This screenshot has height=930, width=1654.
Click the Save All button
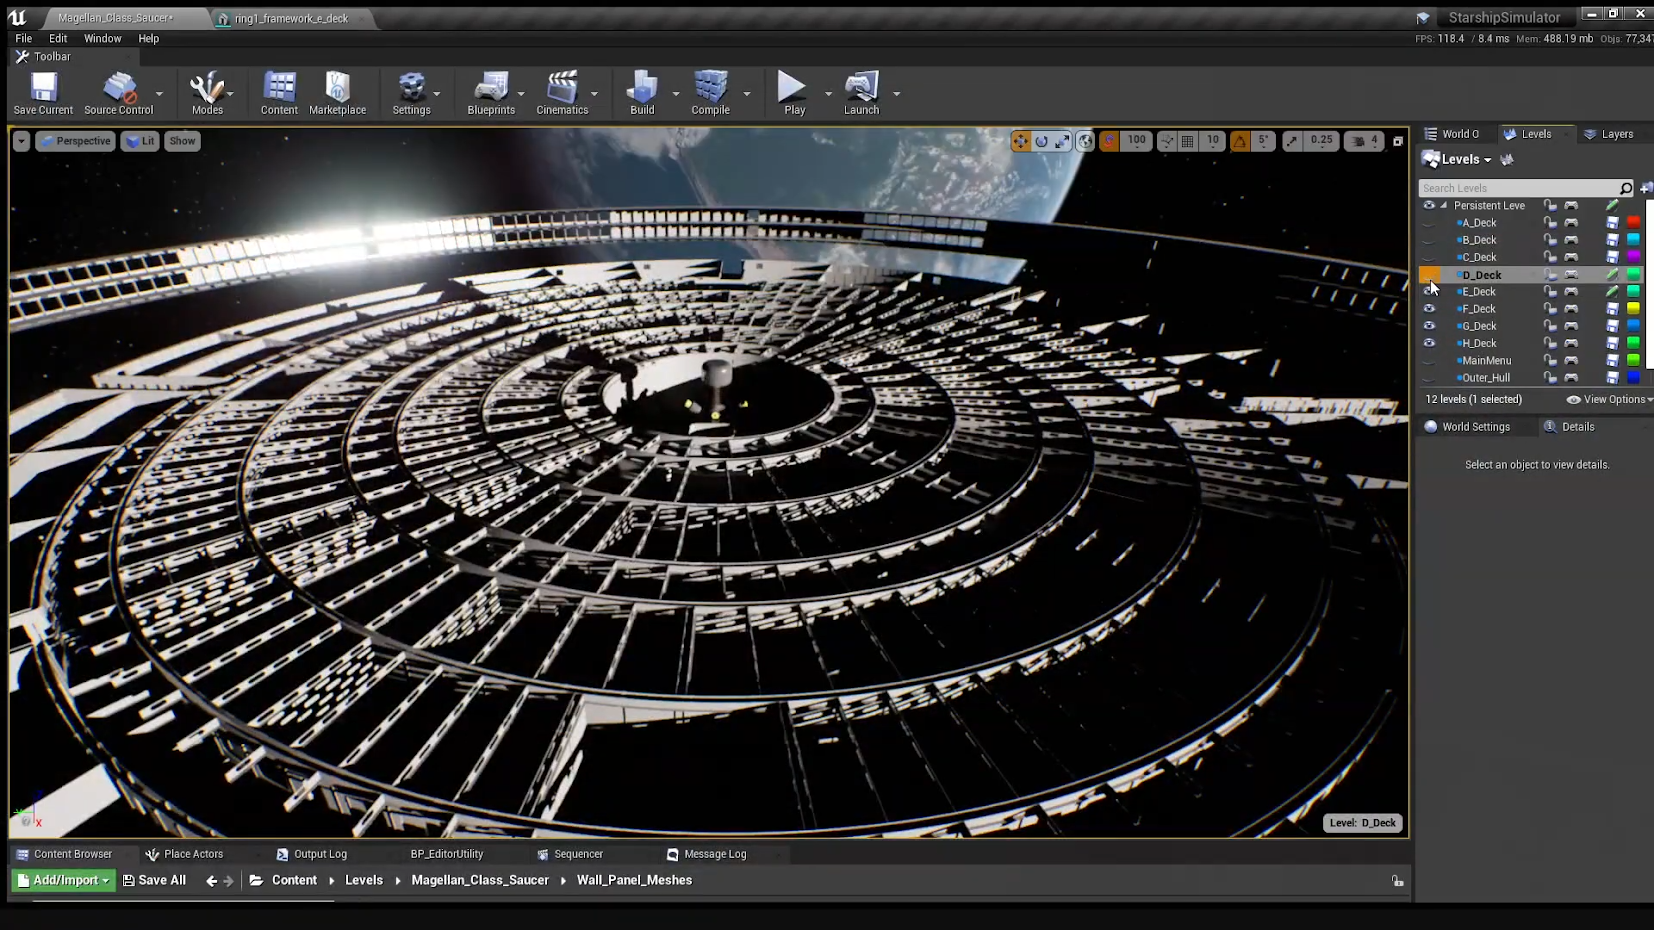pyautogui.click(x=154, y=881)
